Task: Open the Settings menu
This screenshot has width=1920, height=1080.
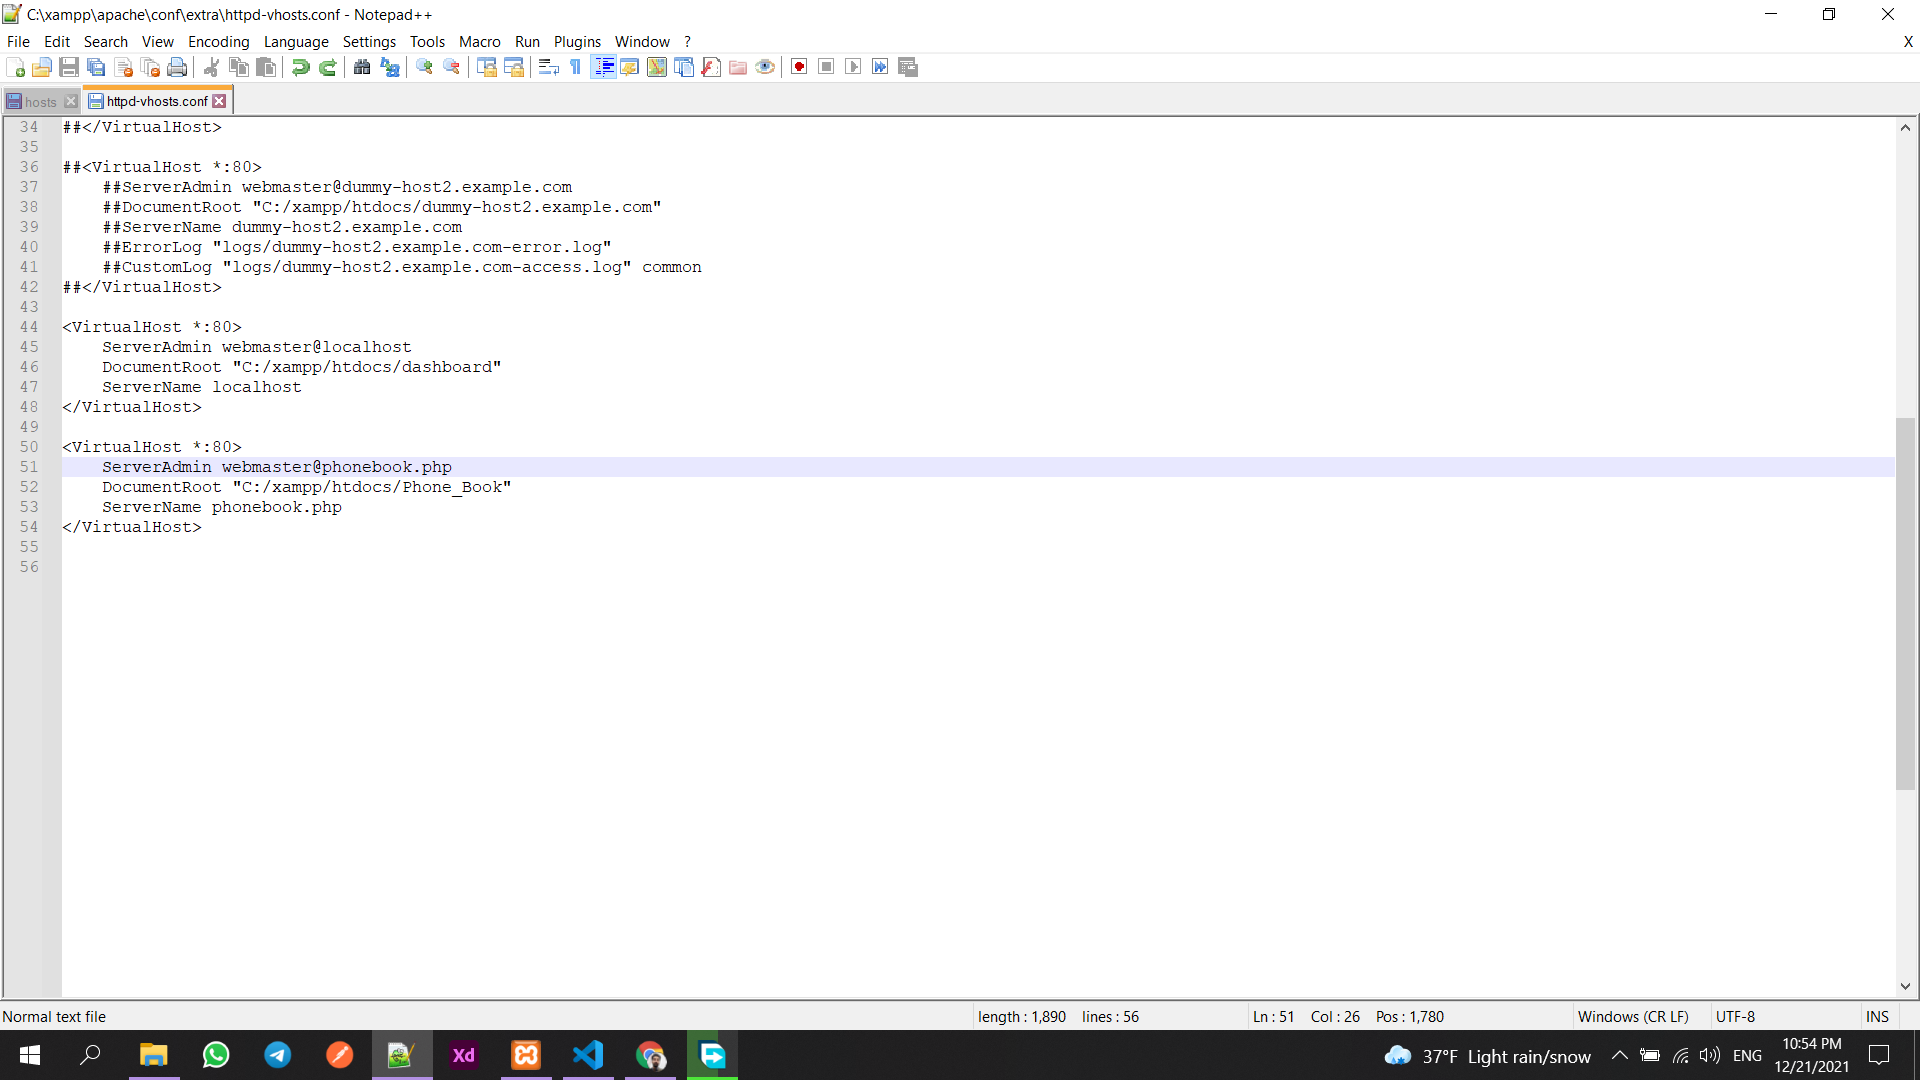Action: pyautogui.click(x=369, y=41)
